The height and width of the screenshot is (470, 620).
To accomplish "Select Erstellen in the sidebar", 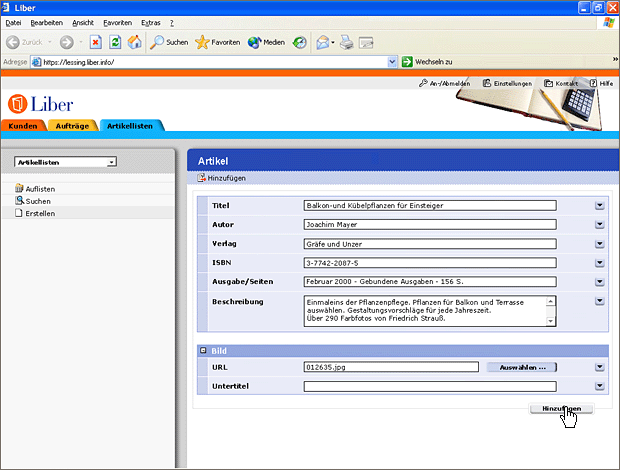I will [x=35, y=213].
